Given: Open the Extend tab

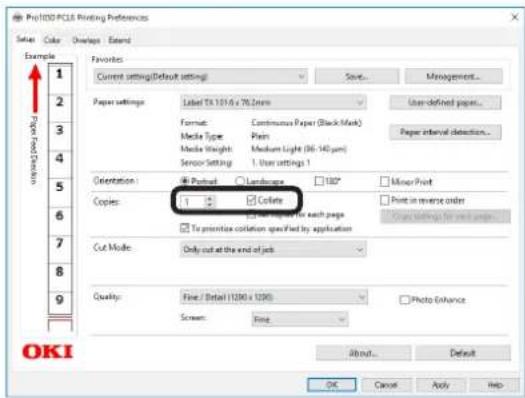Looking at the screenshot, I should (120, 41).
